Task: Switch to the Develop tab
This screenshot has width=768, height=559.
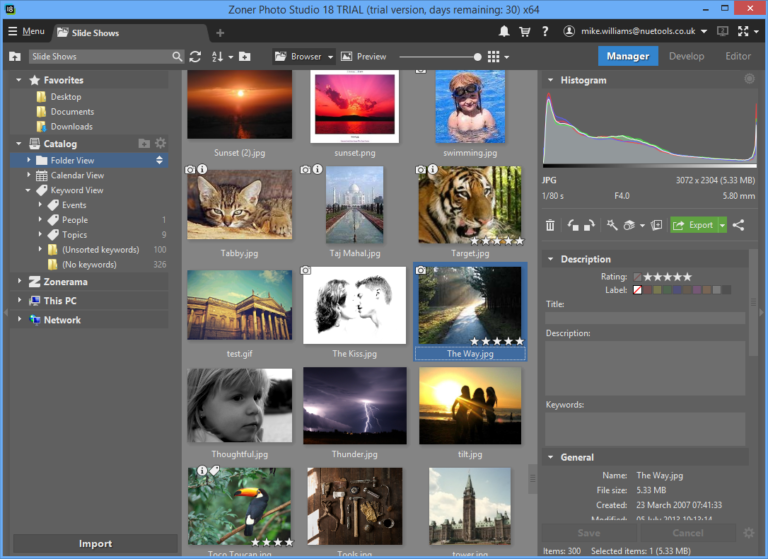Action: click(x=686, y=56)
